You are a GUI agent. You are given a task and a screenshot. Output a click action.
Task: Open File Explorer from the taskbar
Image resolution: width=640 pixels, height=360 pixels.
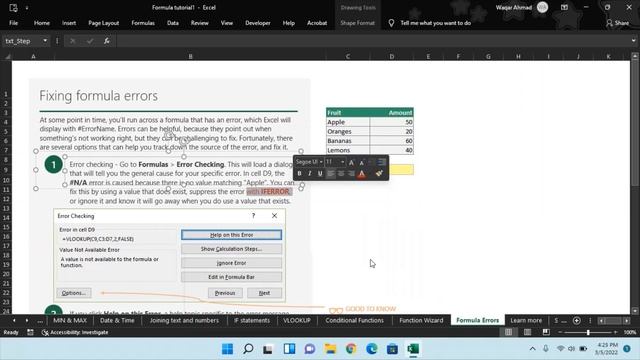tap(330, 349)
